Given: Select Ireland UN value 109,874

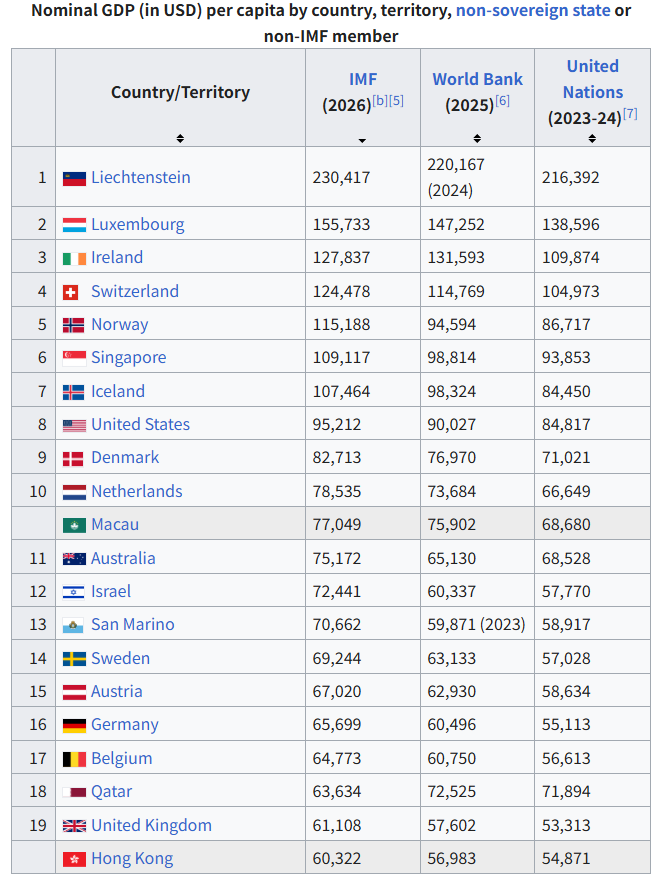Looking at the screenshot, I should [570, 257].
